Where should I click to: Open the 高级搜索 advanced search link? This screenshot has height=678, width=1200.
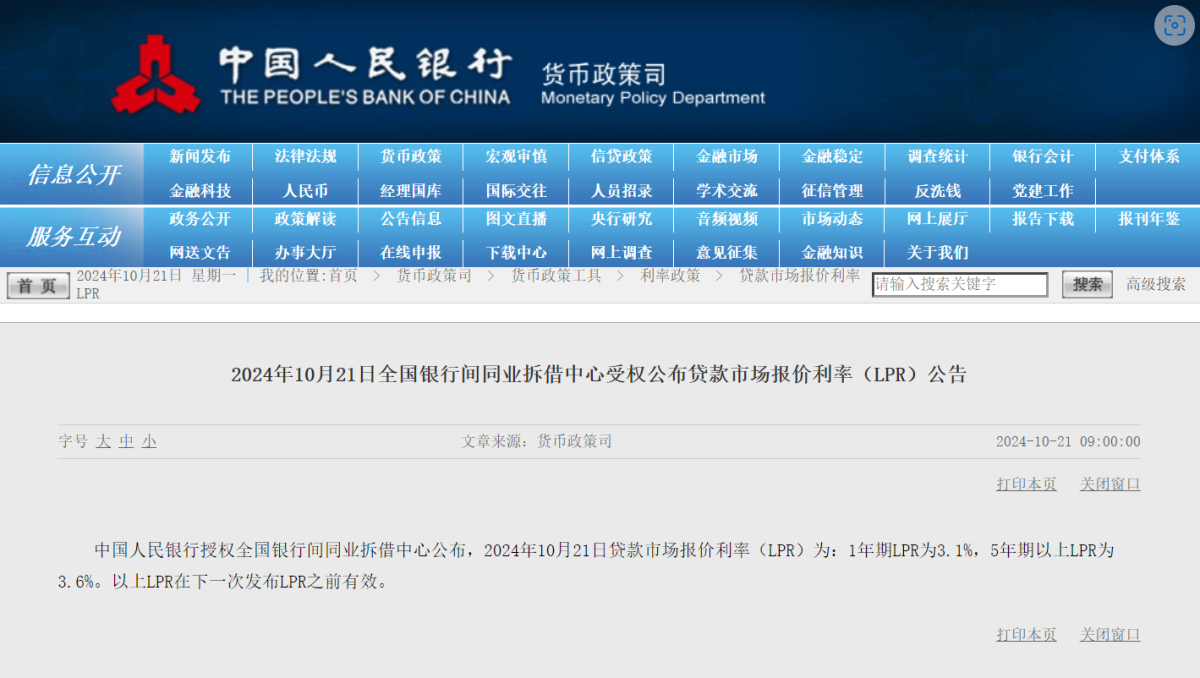(x=1156, y=284)
